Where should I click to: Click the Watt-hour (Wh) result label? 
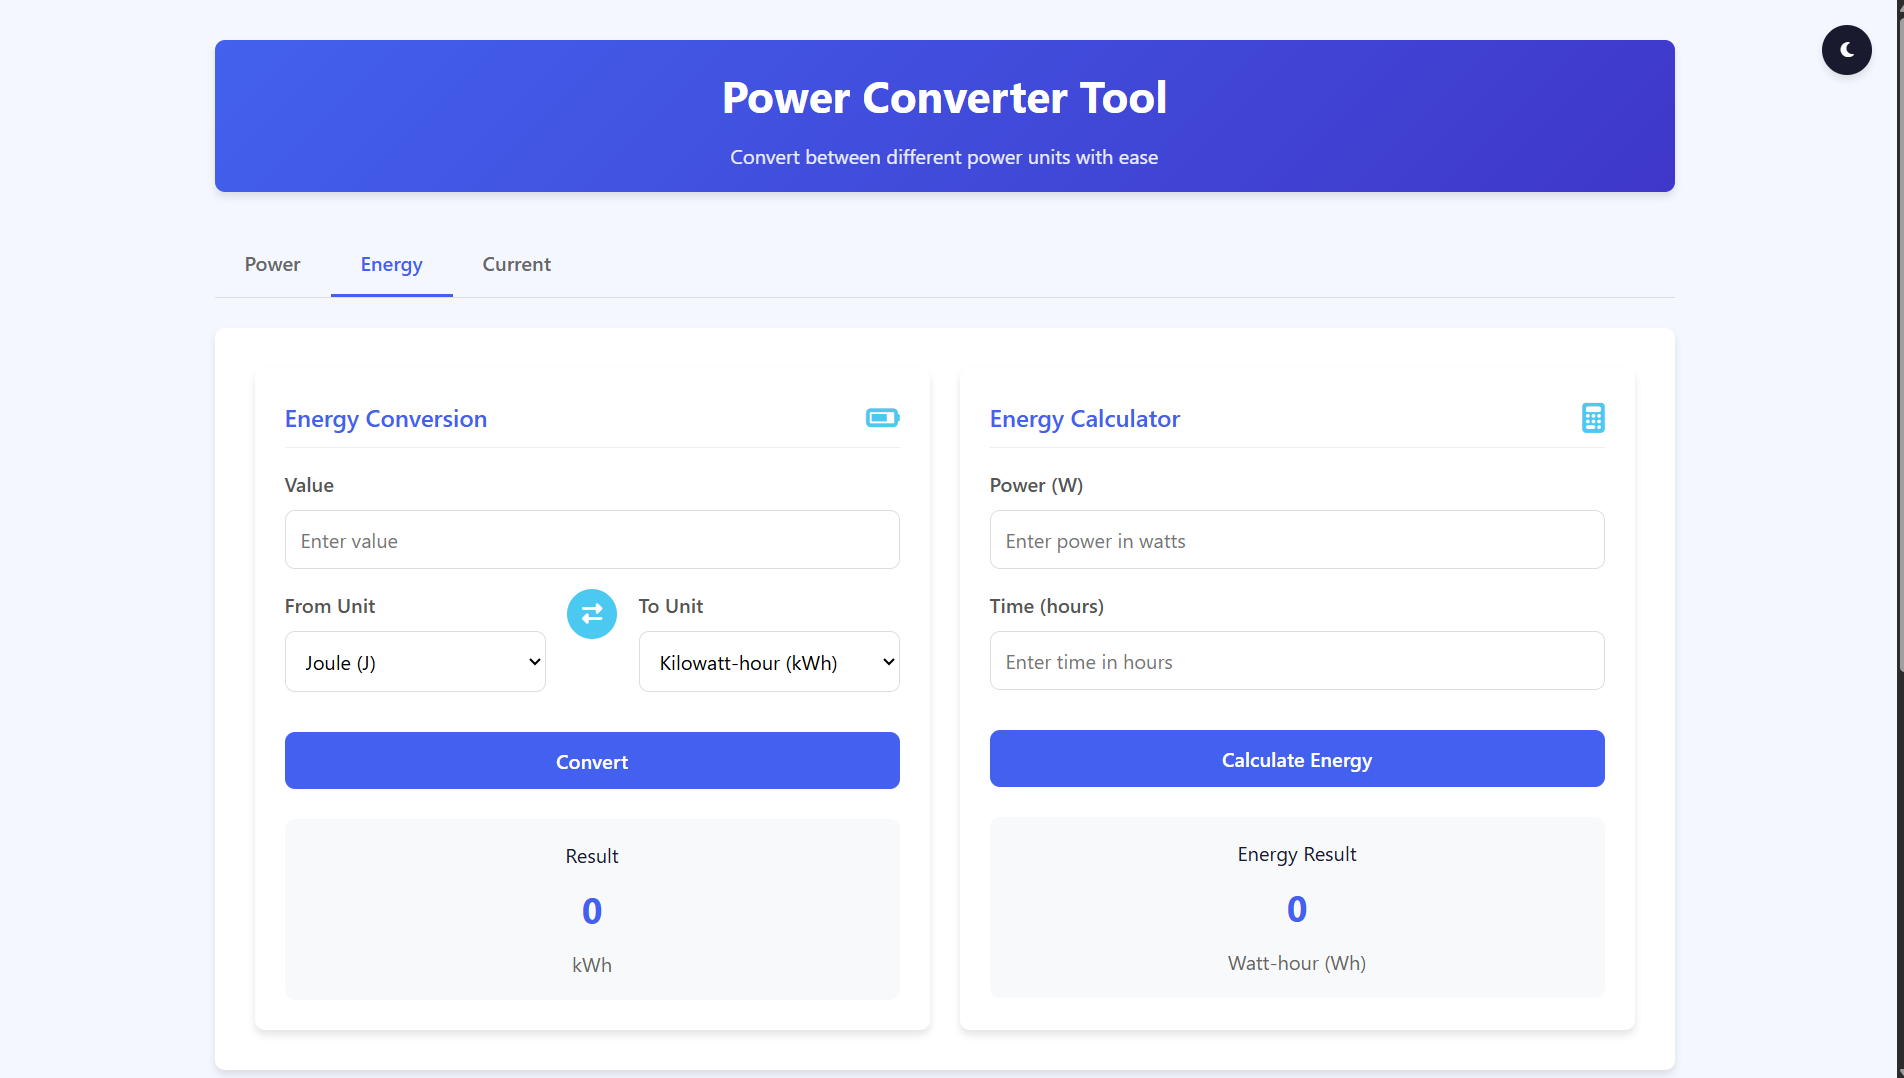click(x=1297, y=963)
